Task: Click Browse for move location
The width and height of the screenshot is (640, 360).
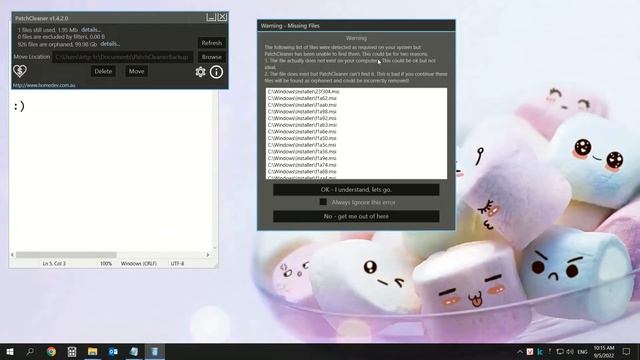Action: (211, 57)
